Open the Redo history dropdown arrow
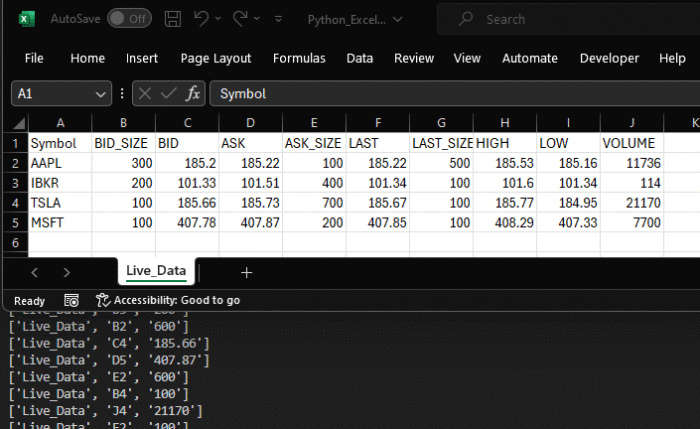The image size is (700, 429). pyautogui.click(x=257, y=19)
